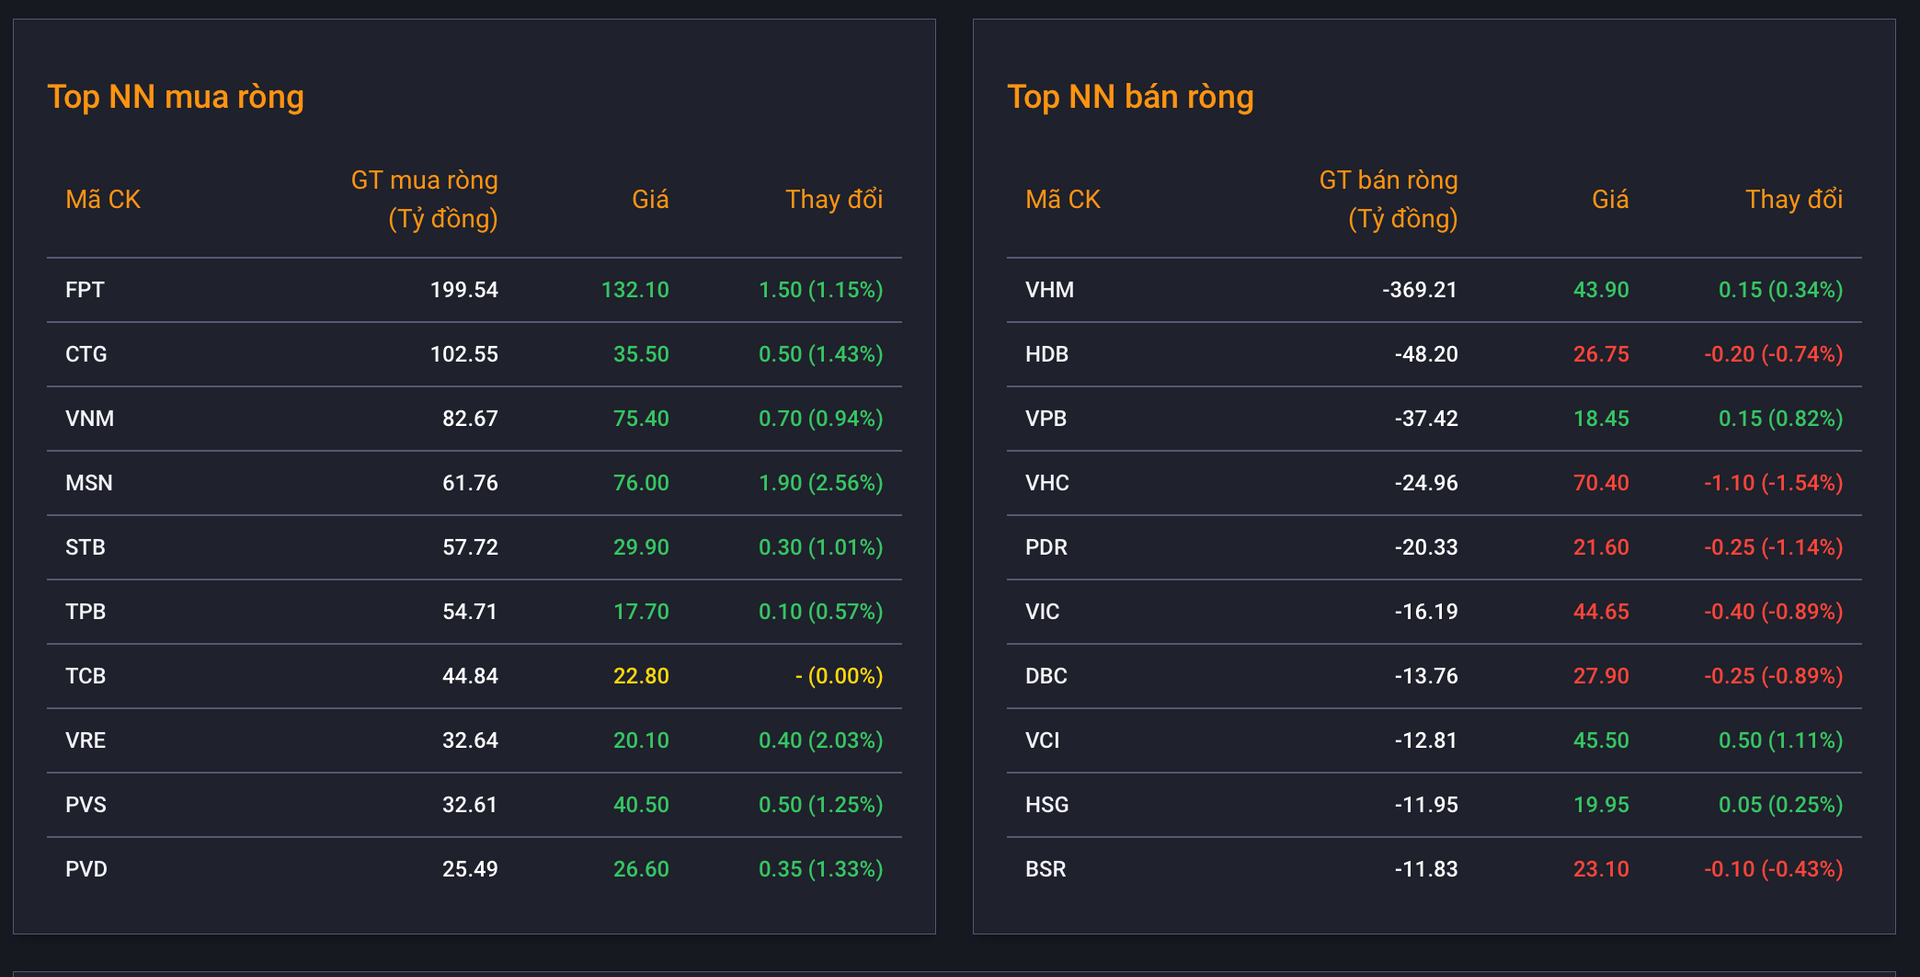Screen dimensions: 1920x977
Task: Click 'Thay đổi' header in sell table
Action: pyautogui.click(x=1794, y=199)
